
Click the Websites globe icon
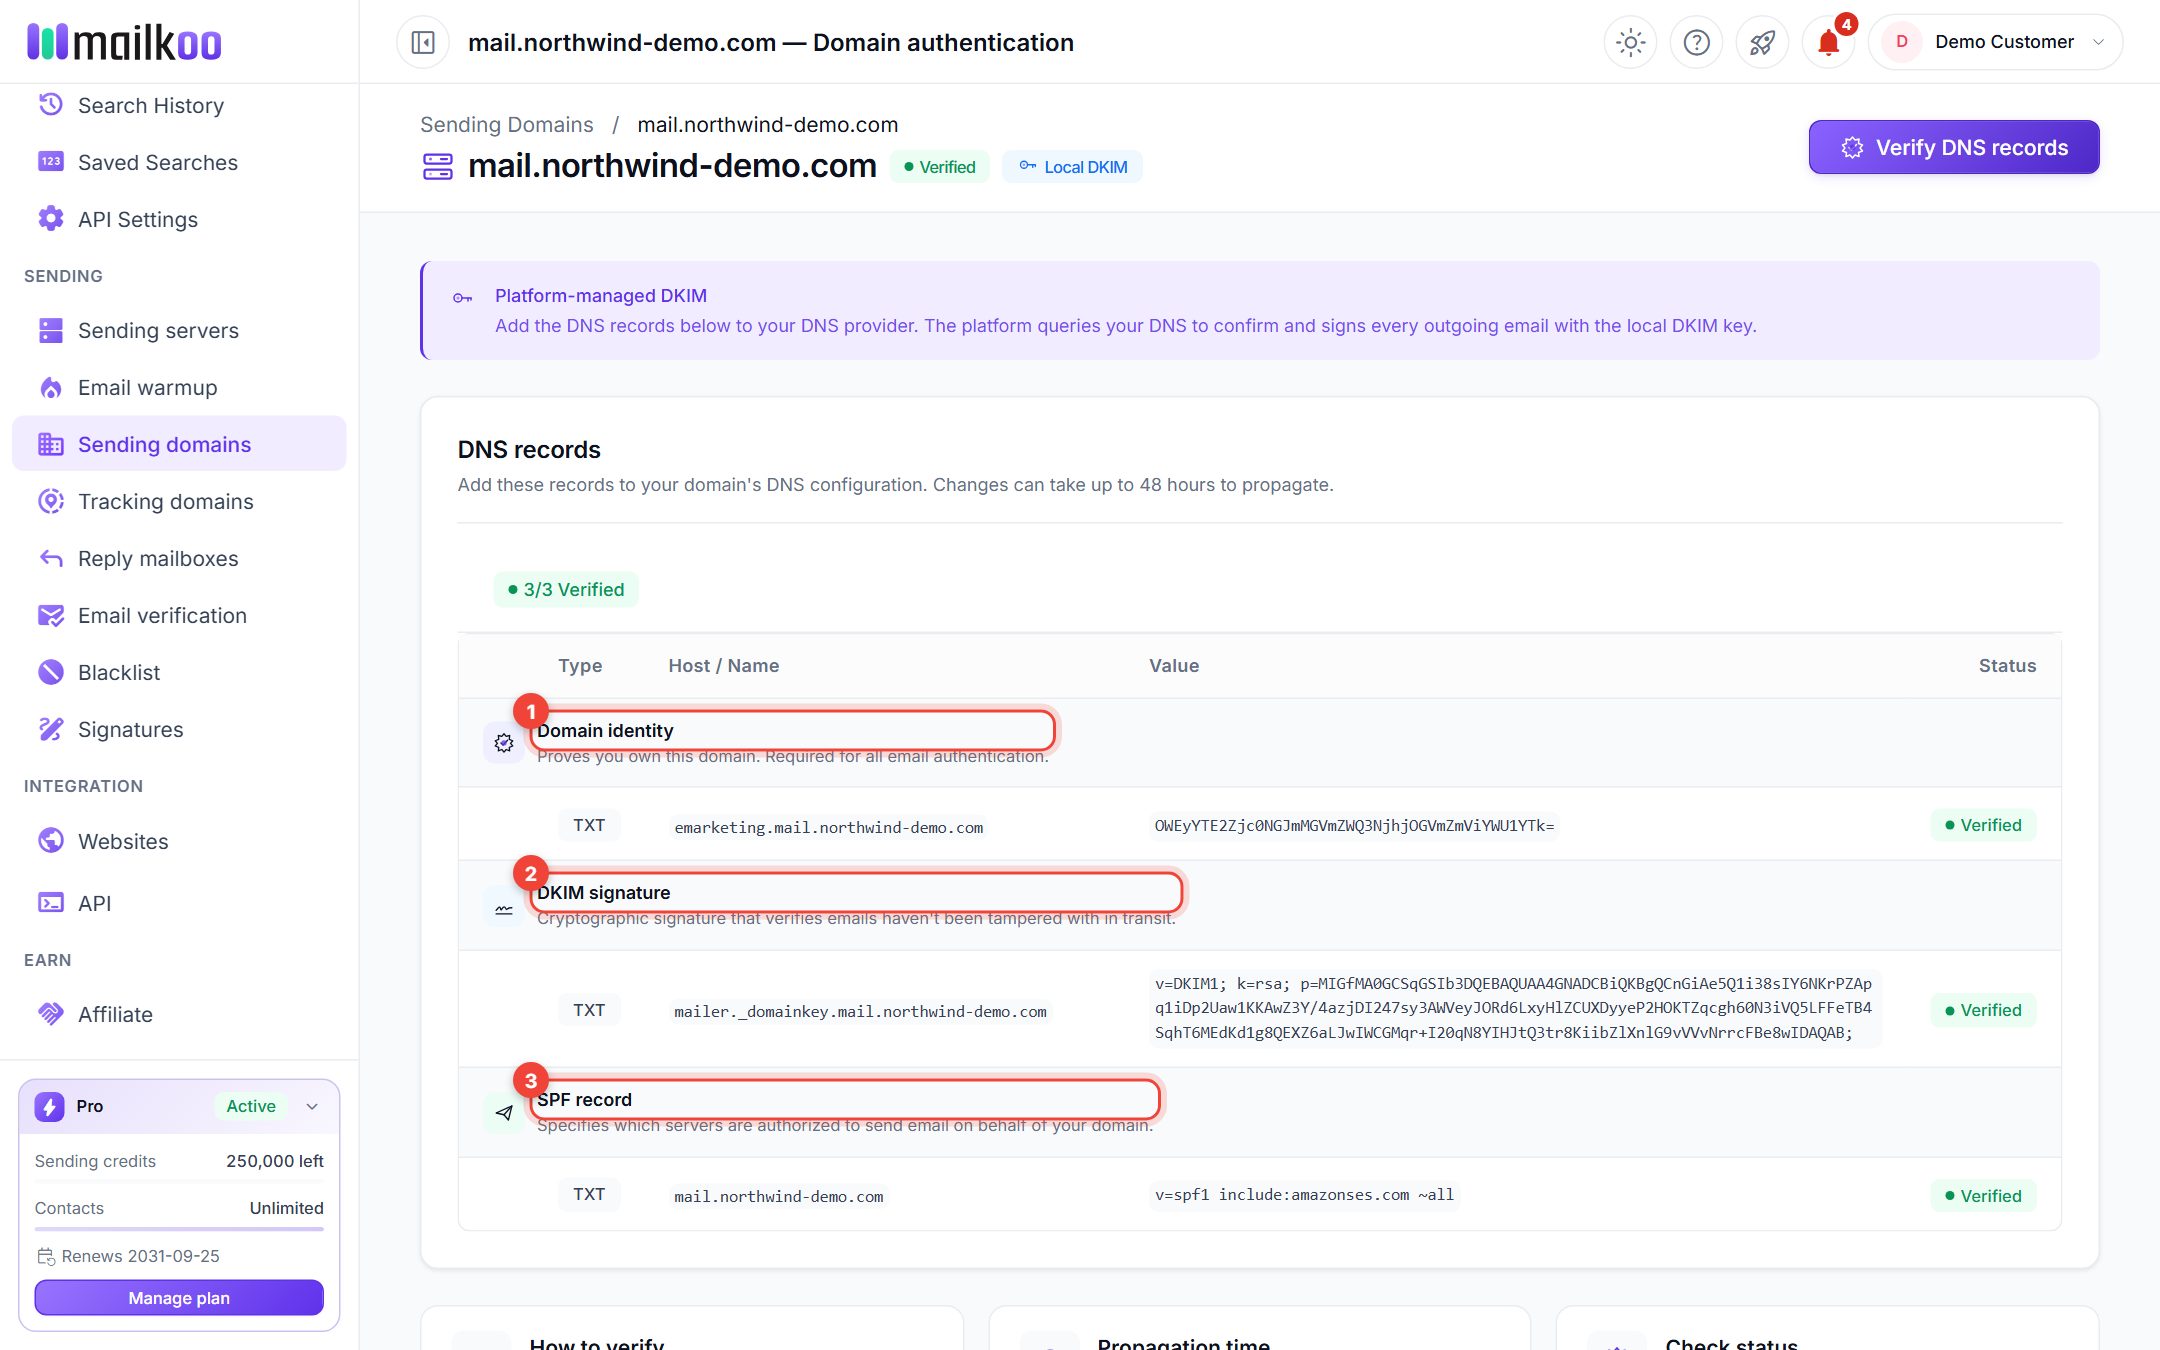50,841
